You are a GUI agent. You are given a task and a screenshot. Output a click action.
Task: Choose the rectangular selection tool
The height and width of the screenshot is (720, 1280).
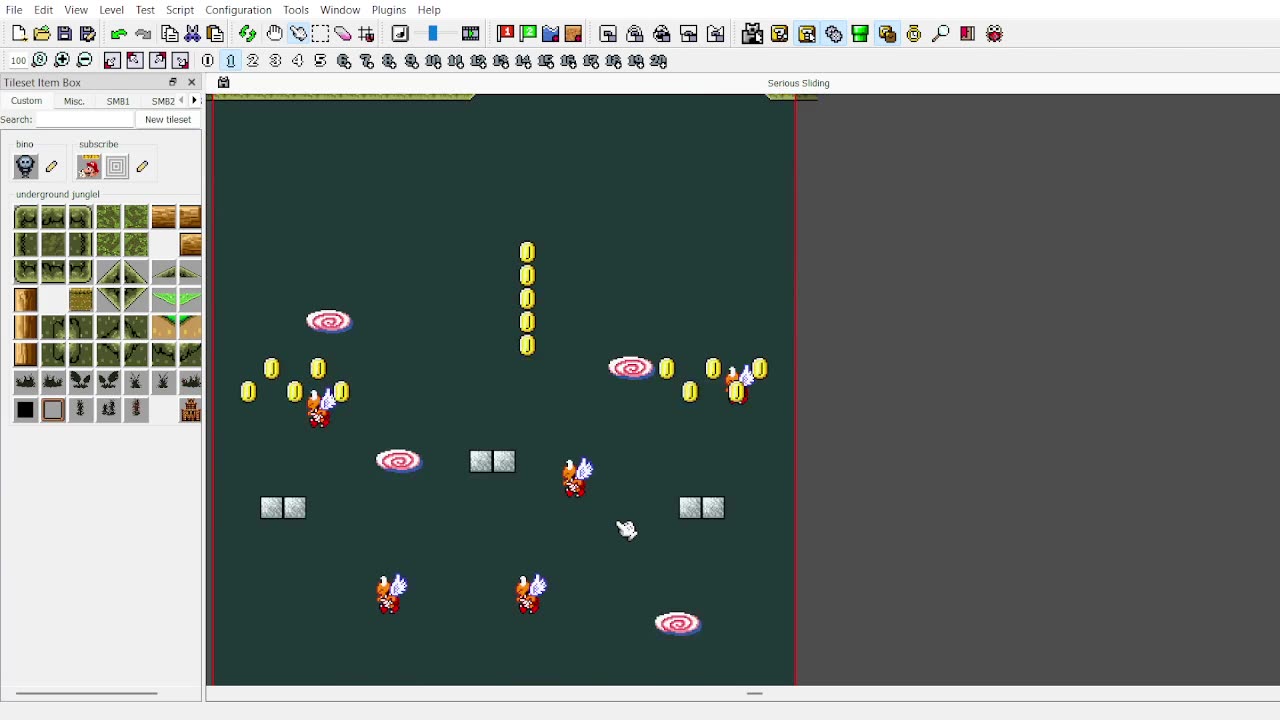tap(320, 34)
